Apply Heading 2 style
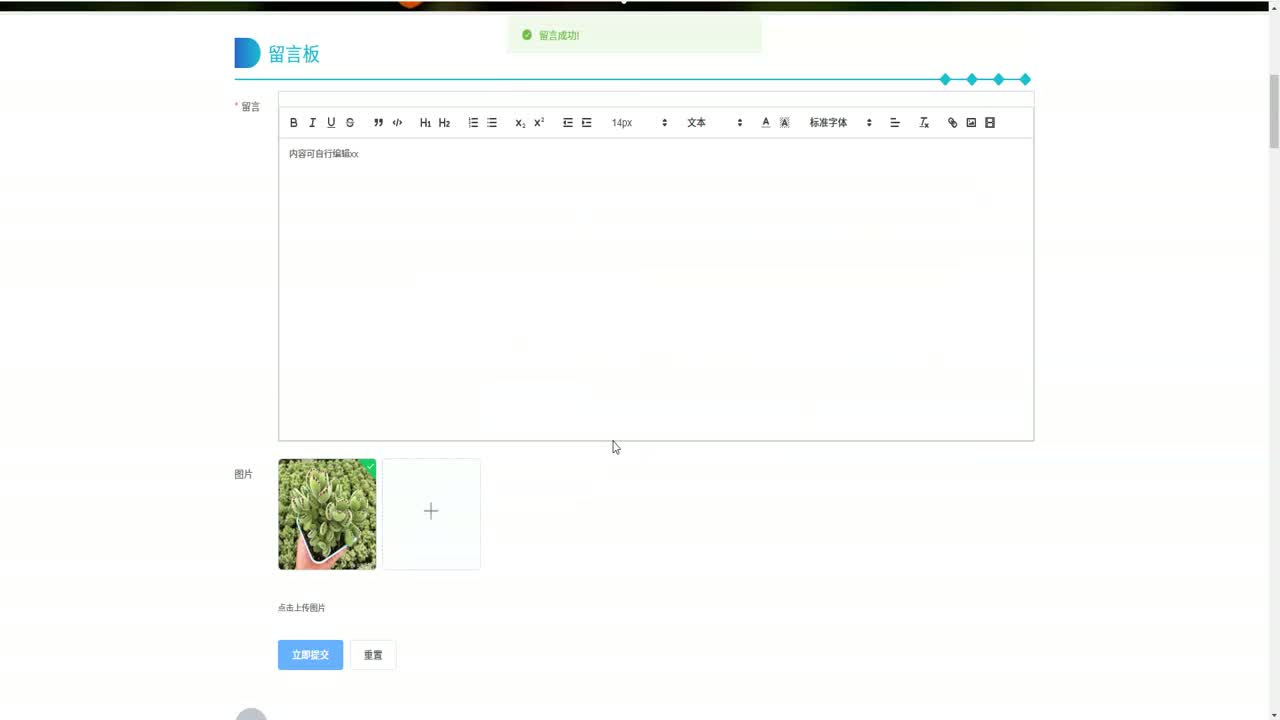The height and width of the screenshot is (720, 1280). click(444, 123)
